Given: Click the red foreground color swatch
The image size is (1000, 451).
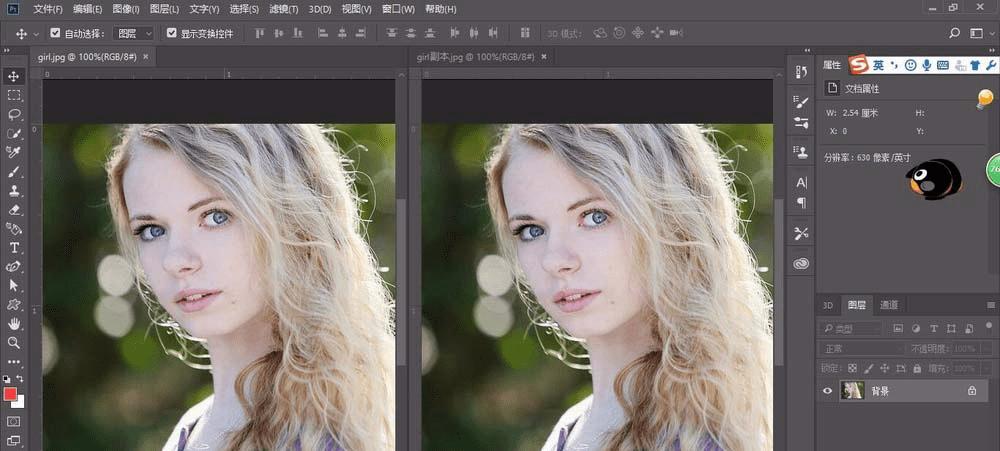Looking at the screenshot, I should pos(11,394).
